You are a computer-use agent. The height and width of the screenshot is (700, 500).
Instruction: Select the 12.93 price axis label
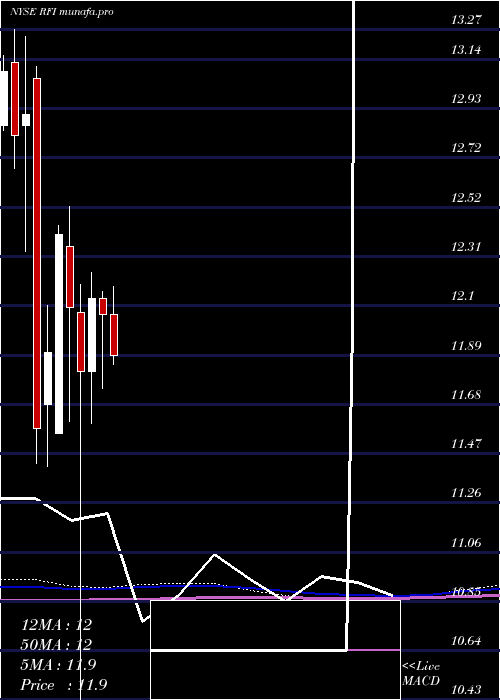[x=466, y=99]
